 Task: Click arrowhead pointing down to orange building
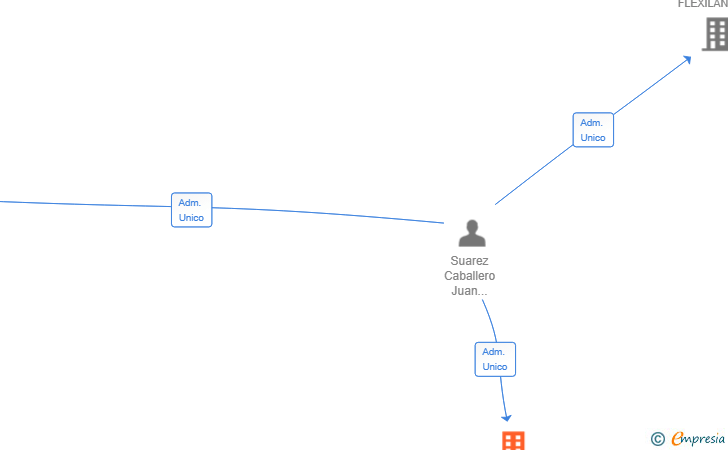507,417
